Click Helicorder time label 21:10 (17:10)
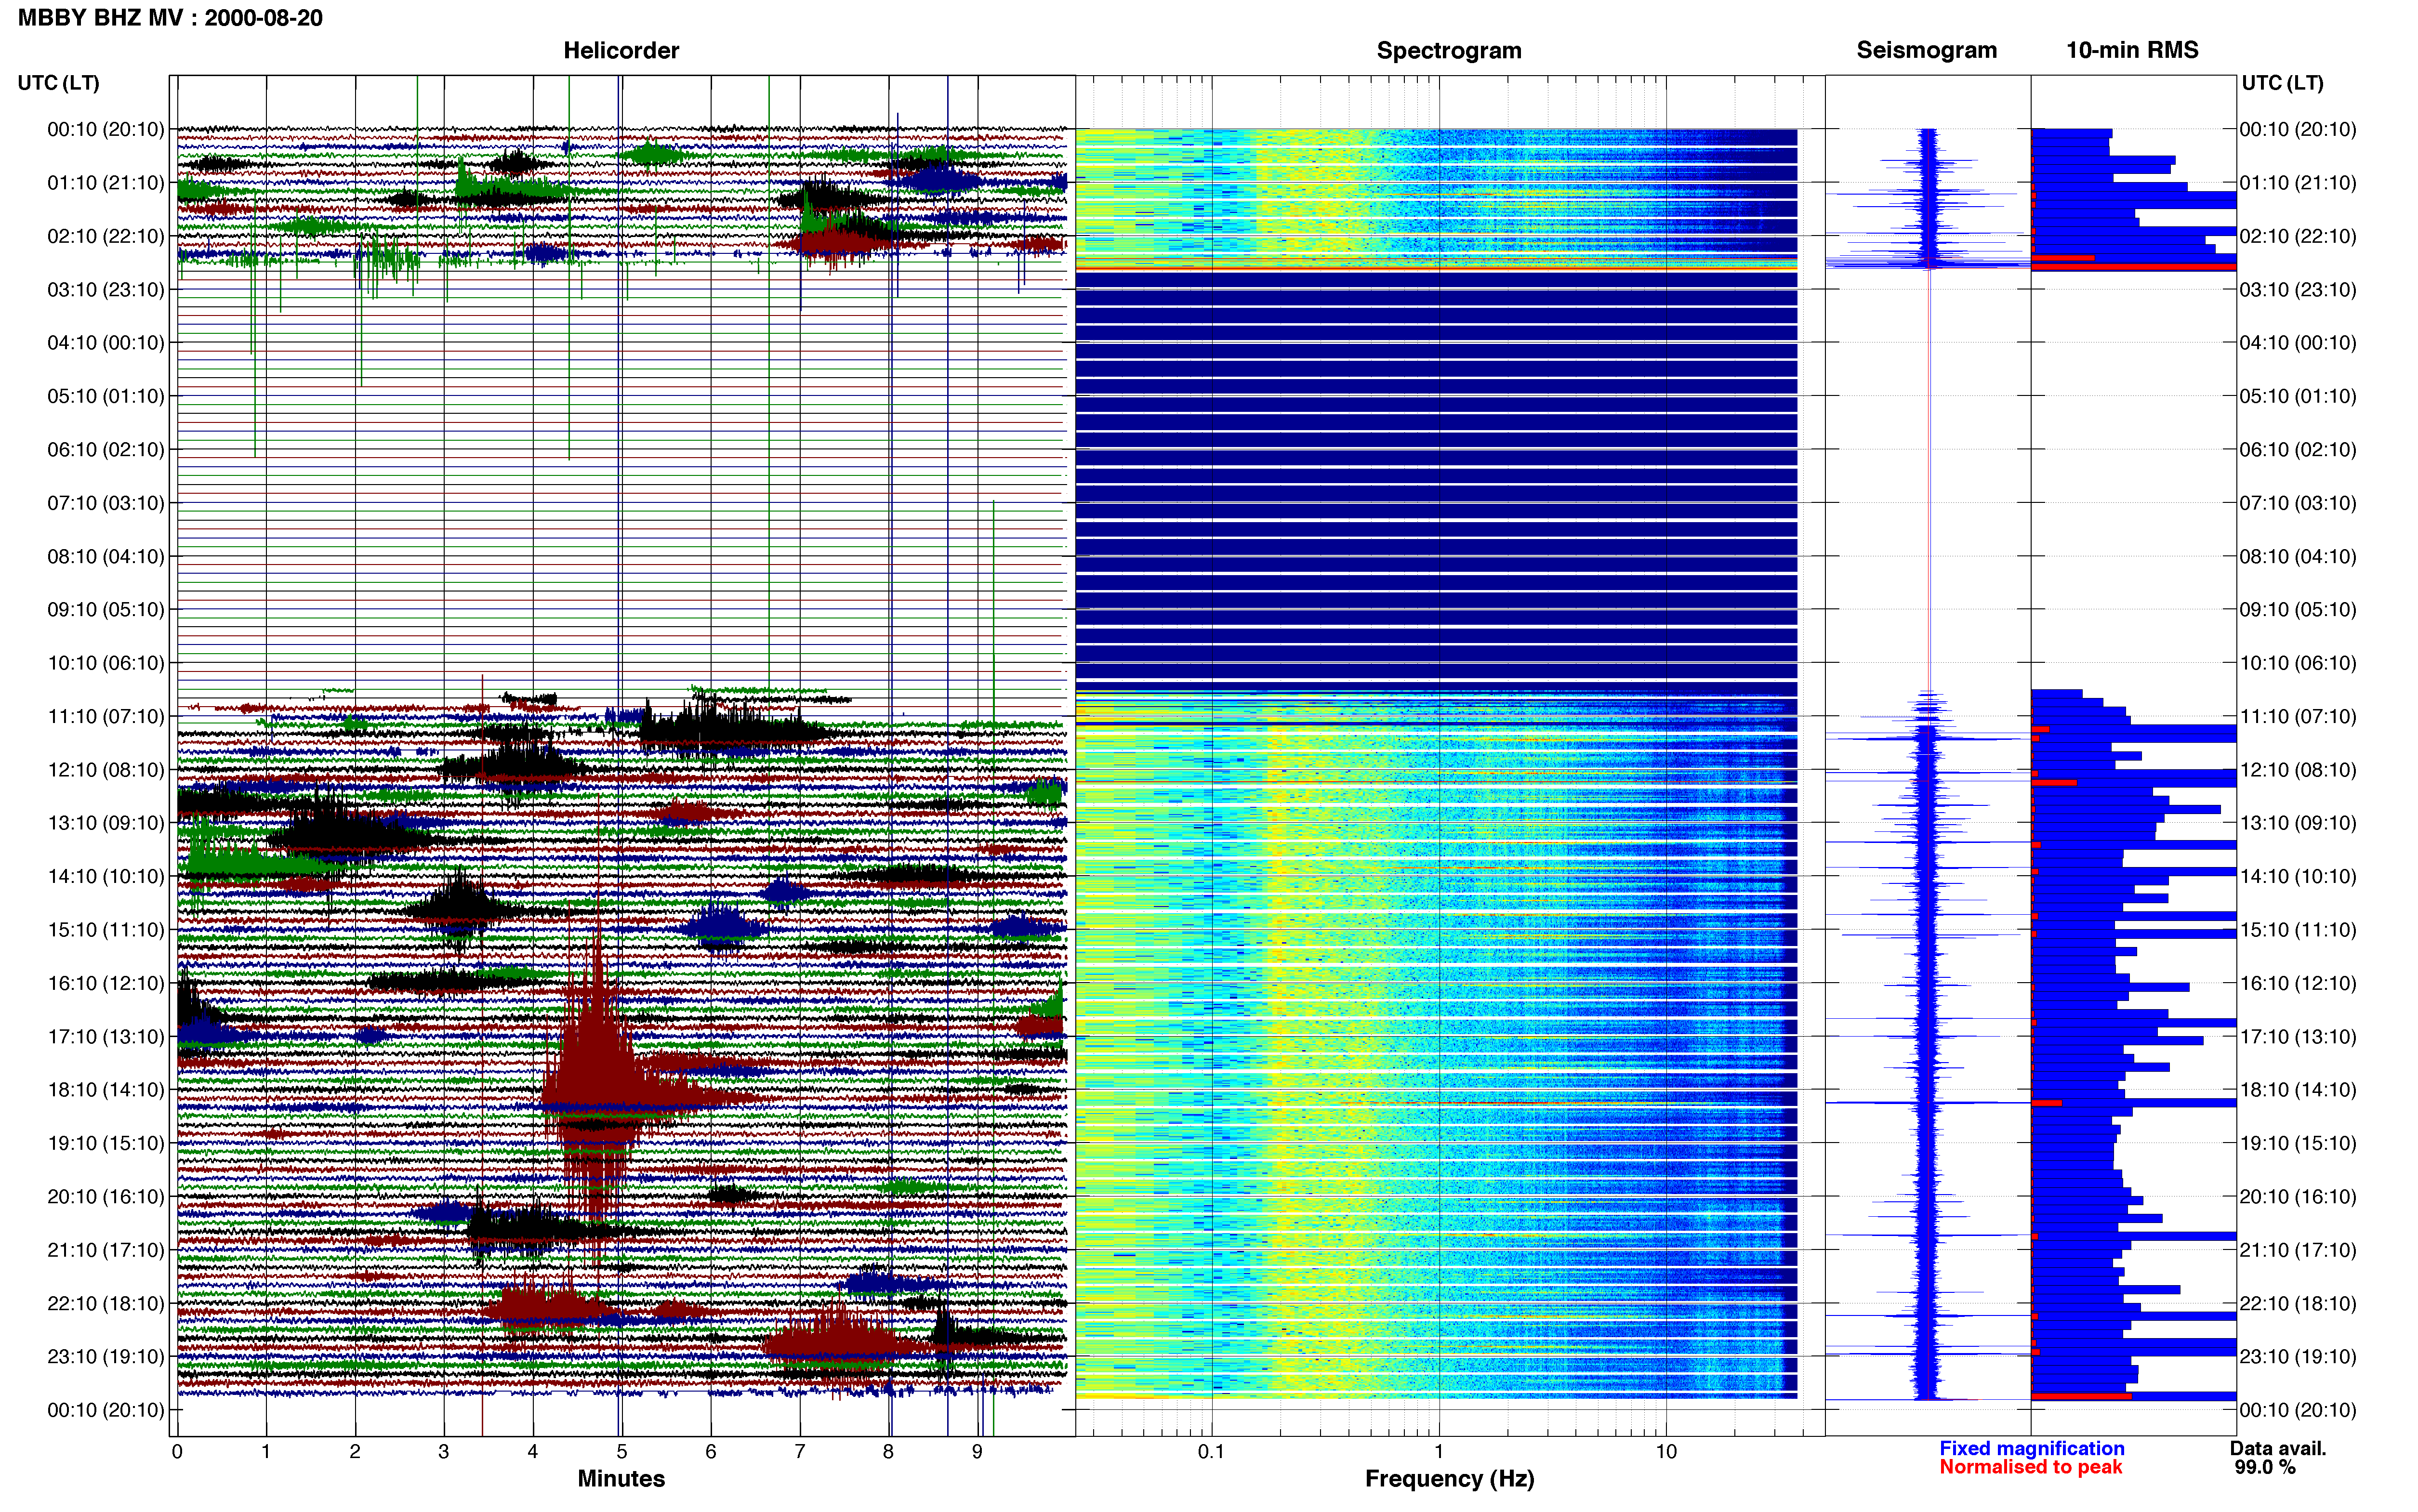The height and width of the screenshot is (1512, 2418). tap(106, 1250)
